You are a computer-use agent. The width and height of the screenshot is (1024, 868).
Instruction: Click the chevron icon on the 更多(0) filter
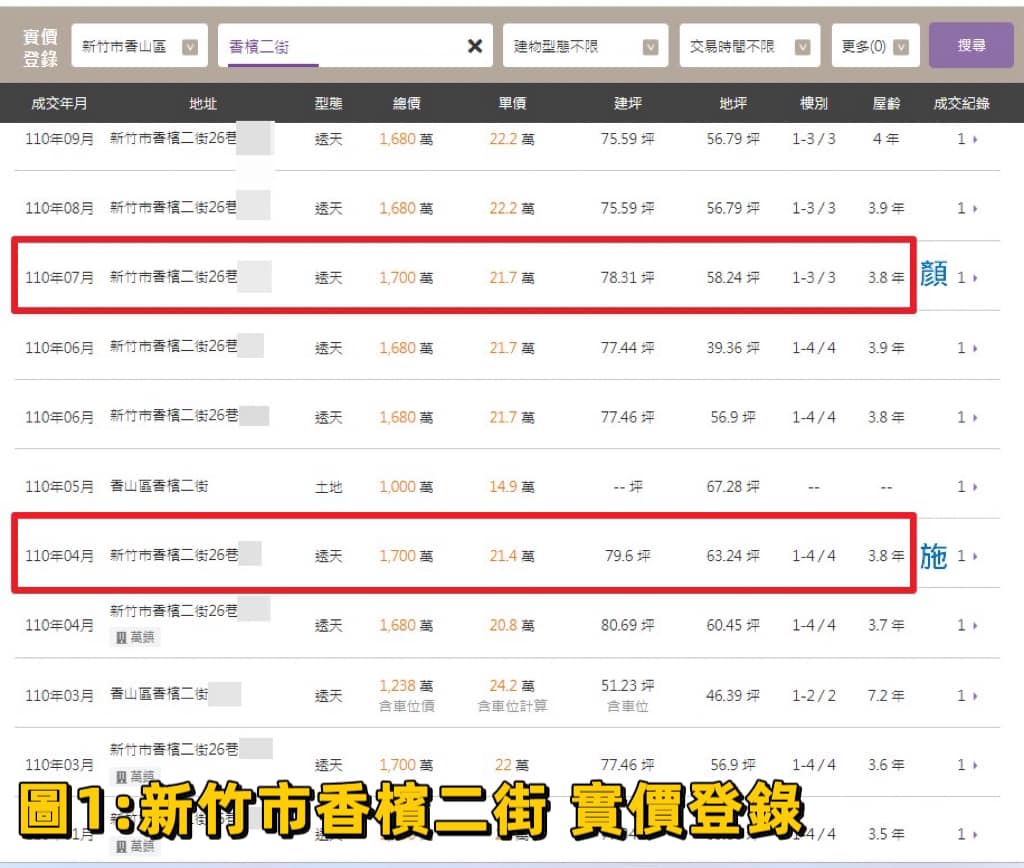coord(903,45)
